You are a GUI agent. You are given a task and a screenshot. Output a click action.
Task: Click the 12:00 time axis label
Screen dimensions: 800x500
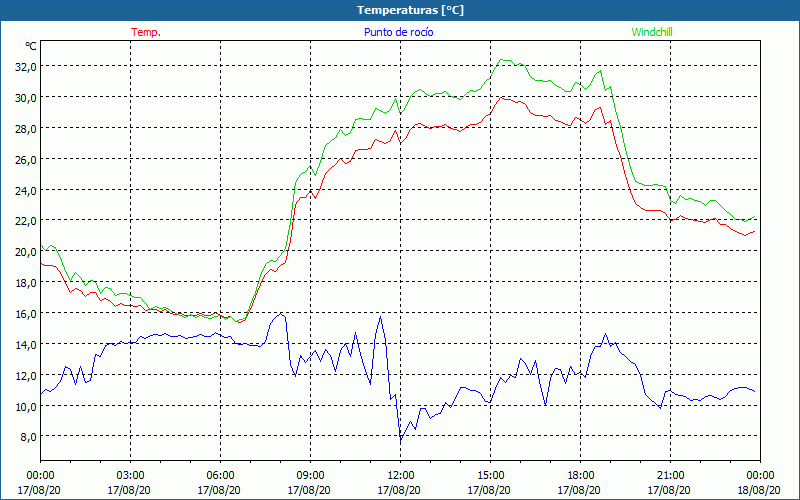[x=401, y=476]
